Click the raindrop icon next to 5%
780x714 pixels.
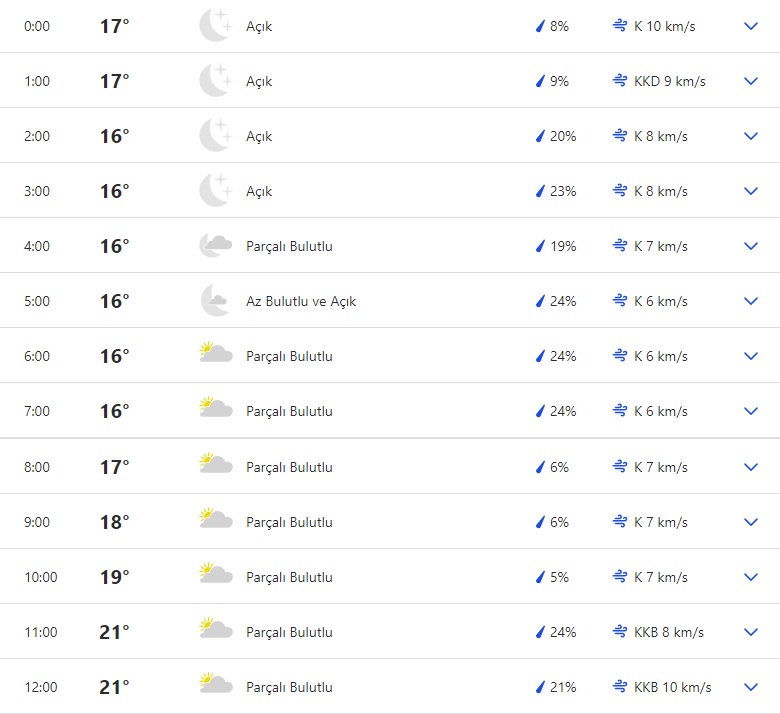coord(540,577)
